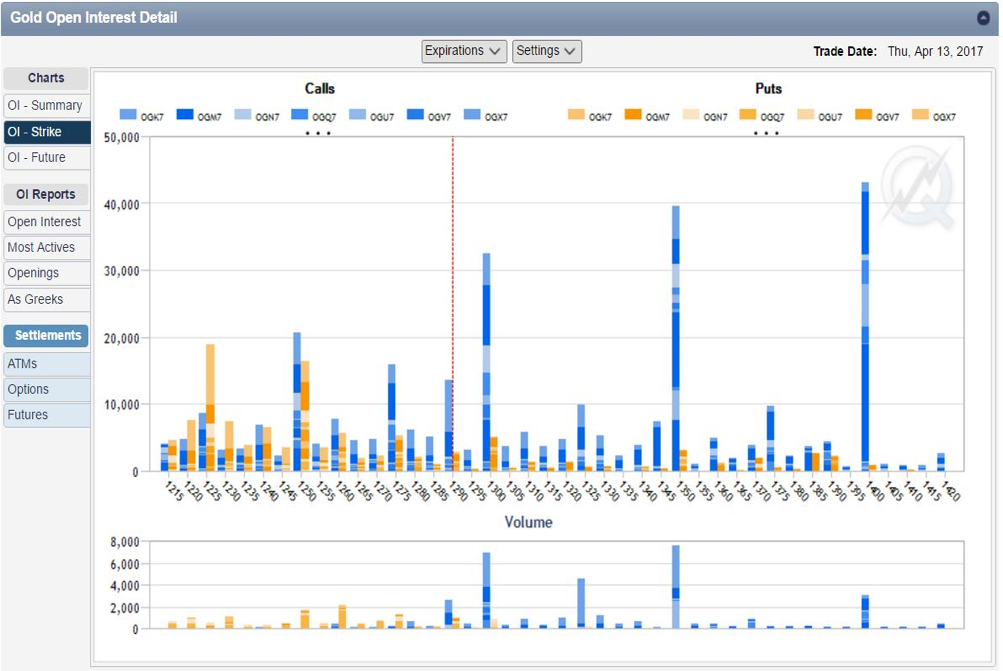
Task: Toggle the Puts OGU7 legend swatch
Action: pyautogui.click(x=805, y=114)
